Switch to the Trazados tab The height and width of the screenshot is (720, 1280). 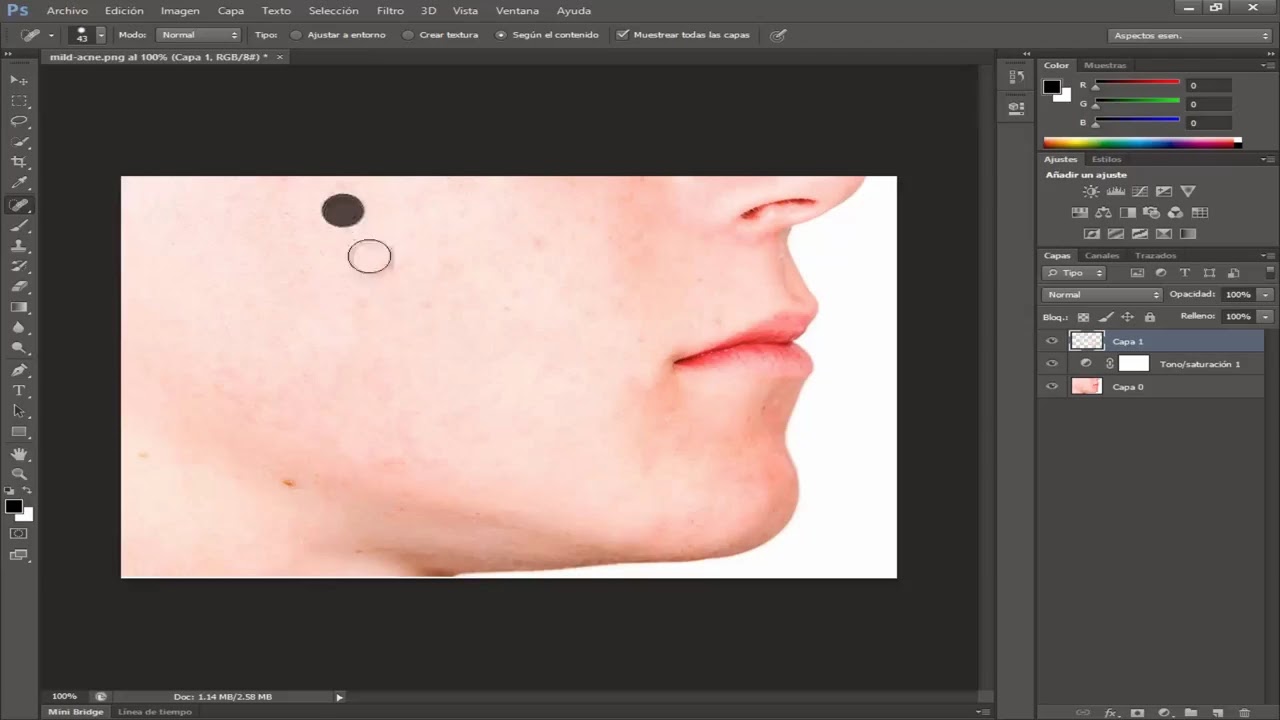1155,256
